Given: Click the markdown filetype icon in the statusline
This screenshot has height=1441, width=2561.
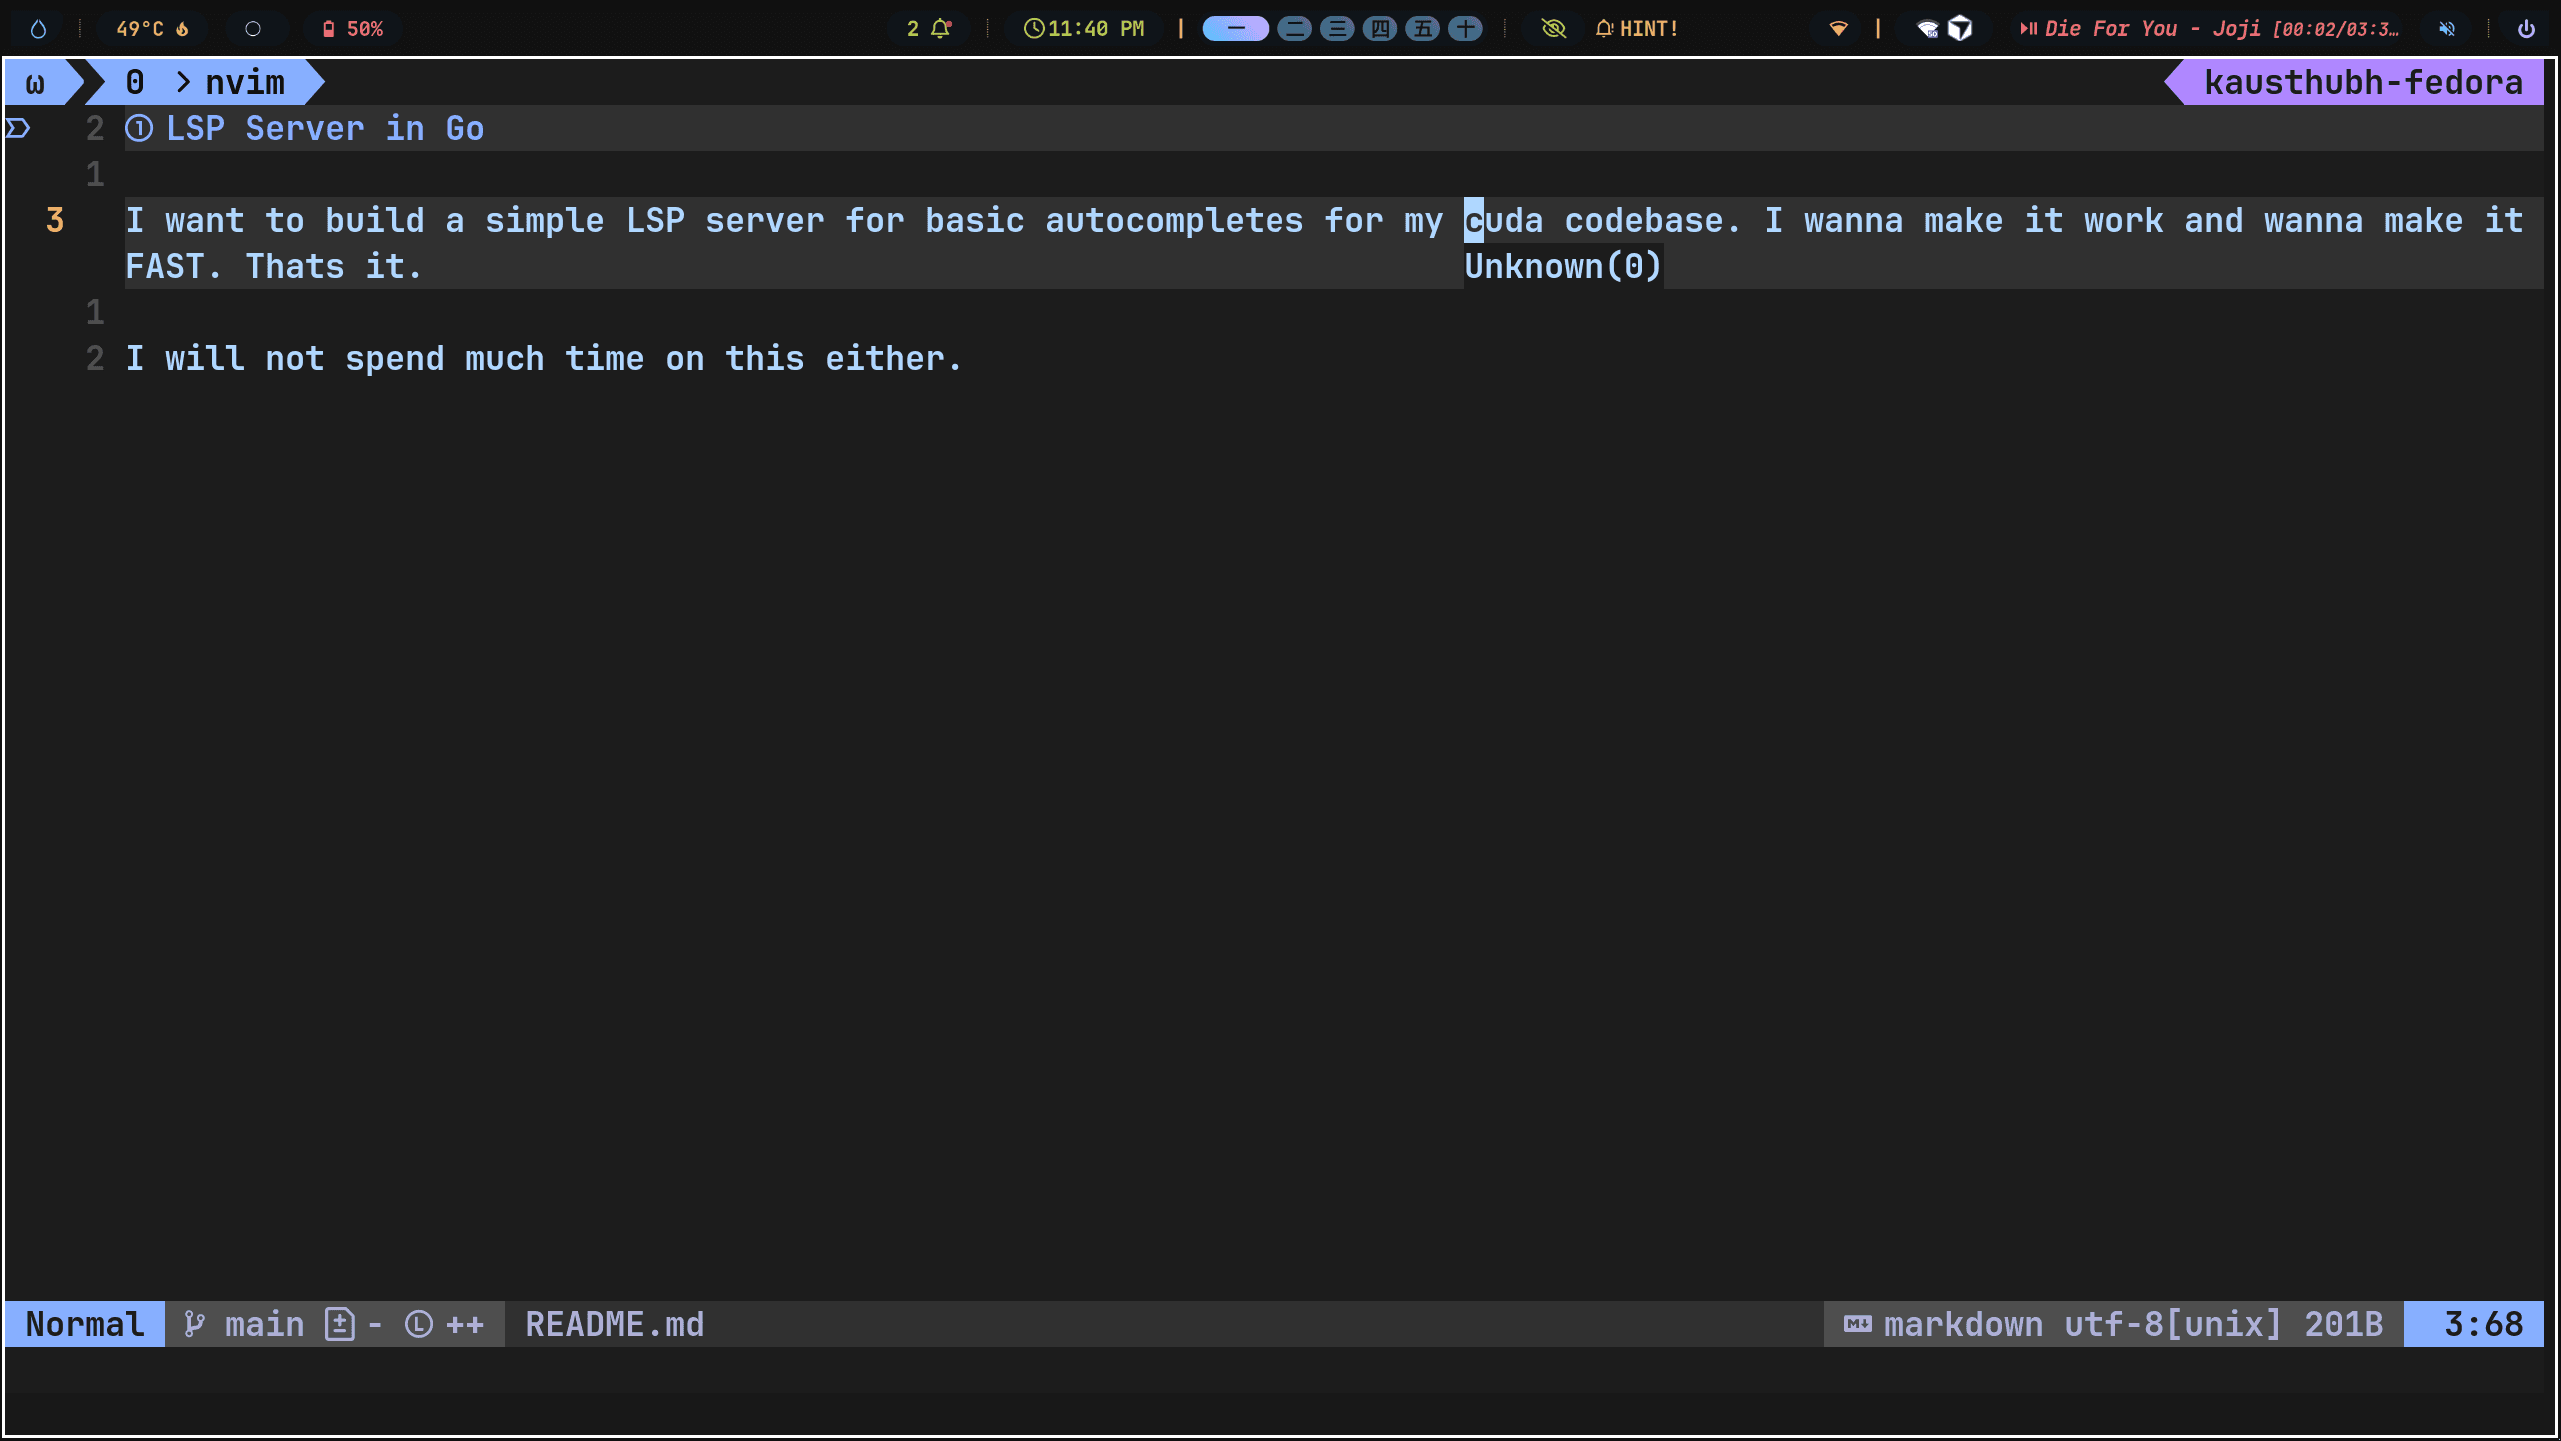Looking at the screenshot, I should pos(1857,1323).
